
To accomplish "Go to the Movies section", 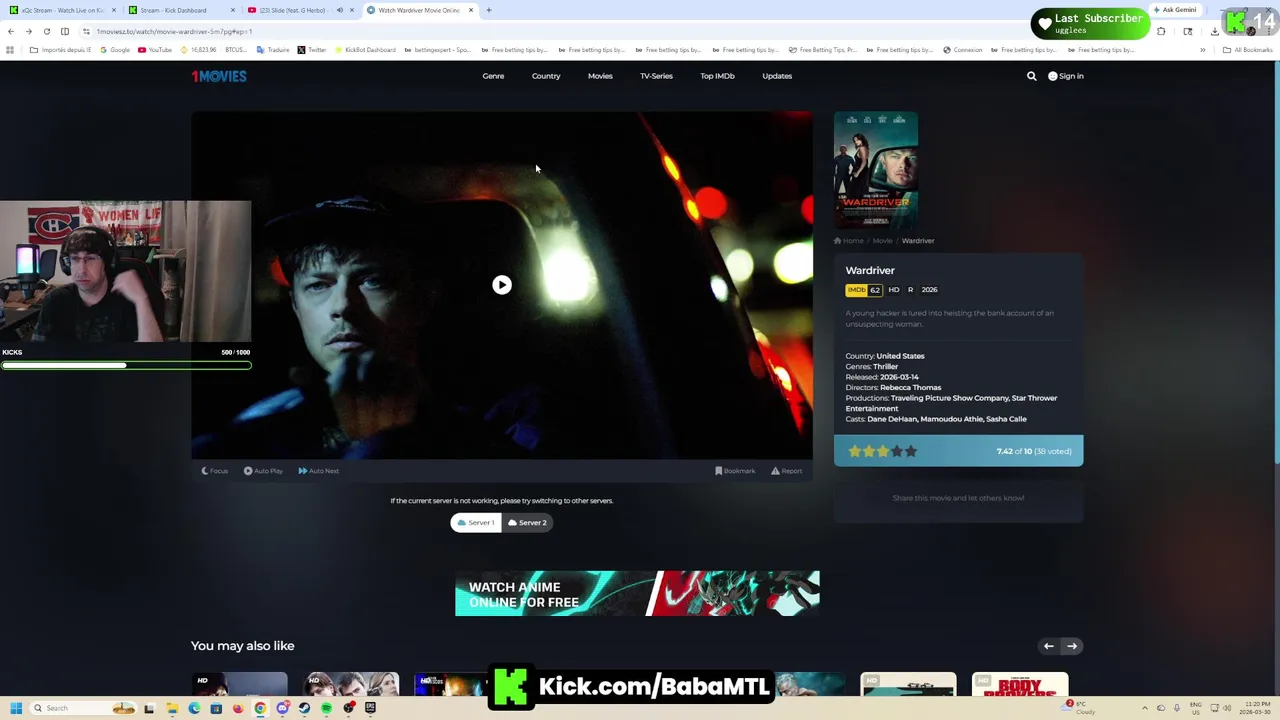I will (x=600, y=76).
